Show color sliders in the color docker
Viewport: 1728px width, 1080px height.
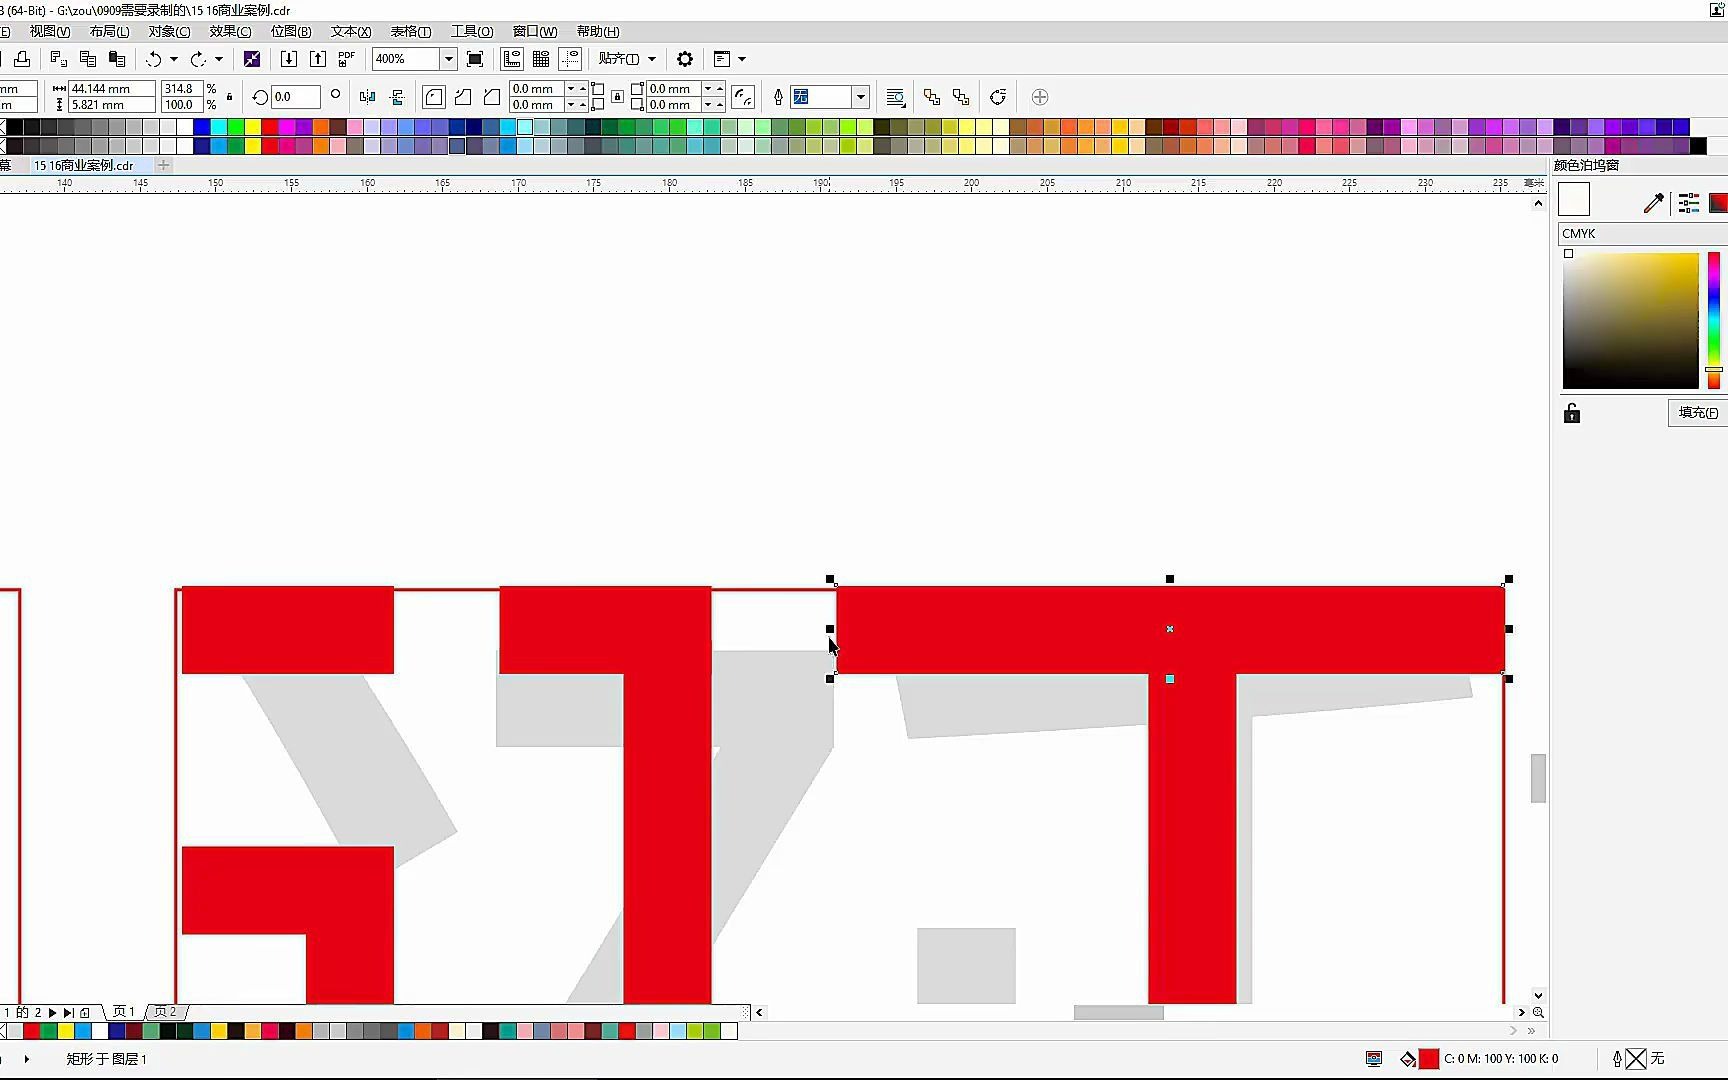pos(1689,203)
